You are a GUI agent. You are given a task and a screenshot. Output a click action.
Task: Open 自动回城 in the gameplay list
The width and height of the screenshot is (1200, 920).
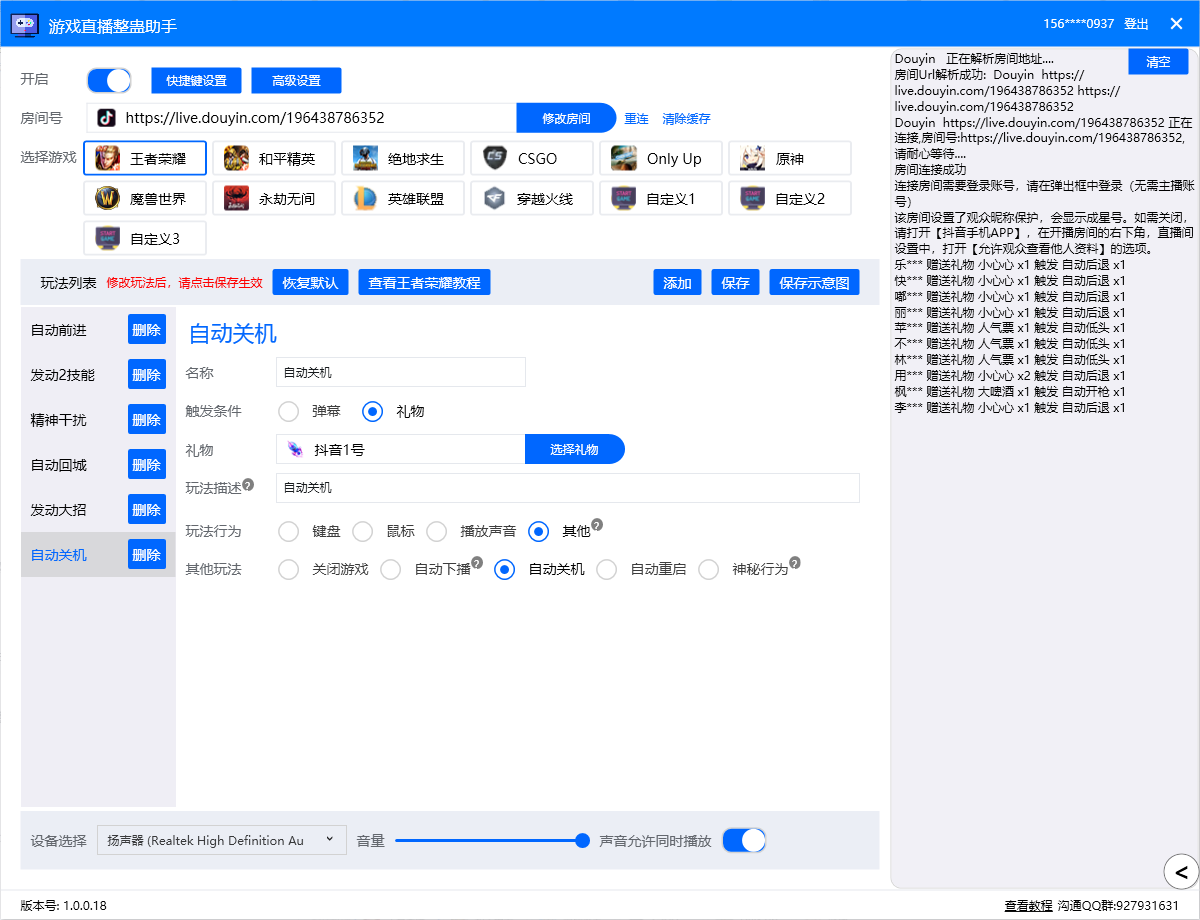pyautogui.click(x=59, y=464)
